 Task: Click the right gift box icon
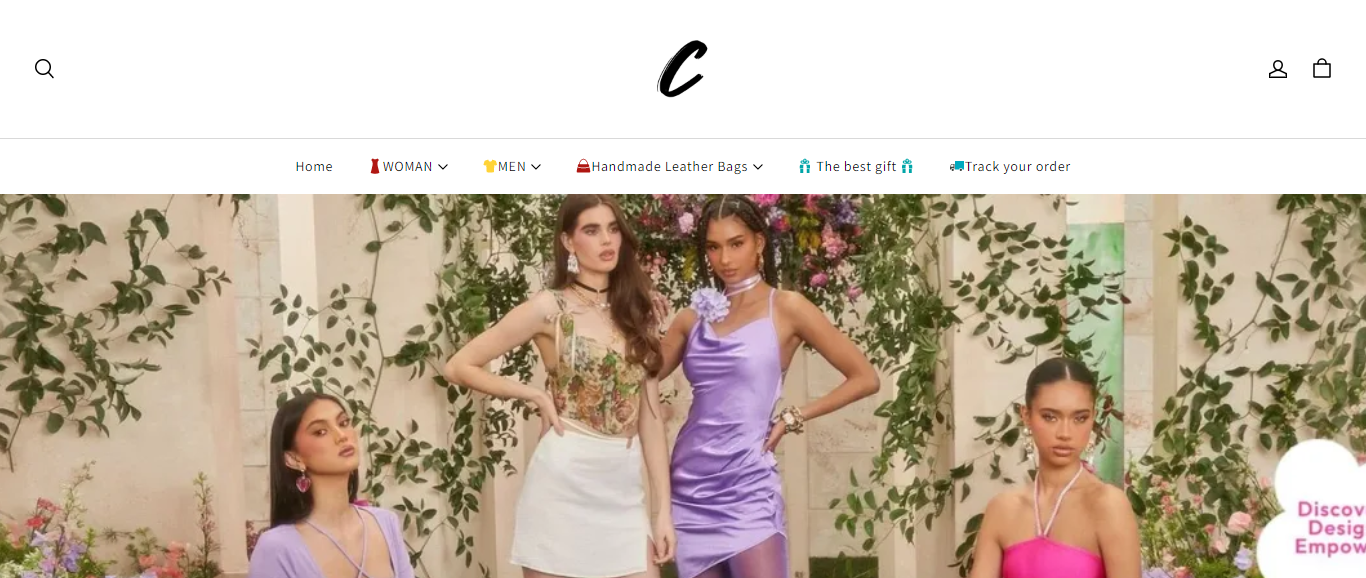click(x=907, y=166)
